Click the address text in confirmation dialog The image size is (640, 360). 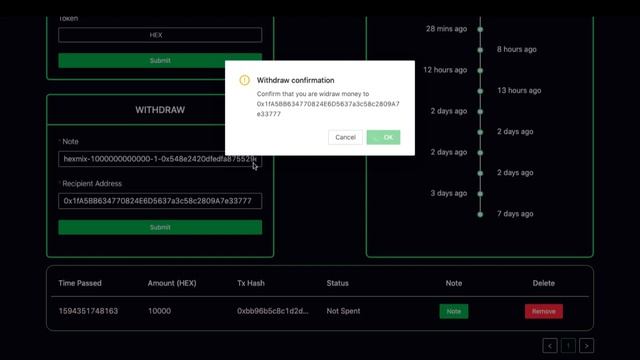tap(328, 109)
